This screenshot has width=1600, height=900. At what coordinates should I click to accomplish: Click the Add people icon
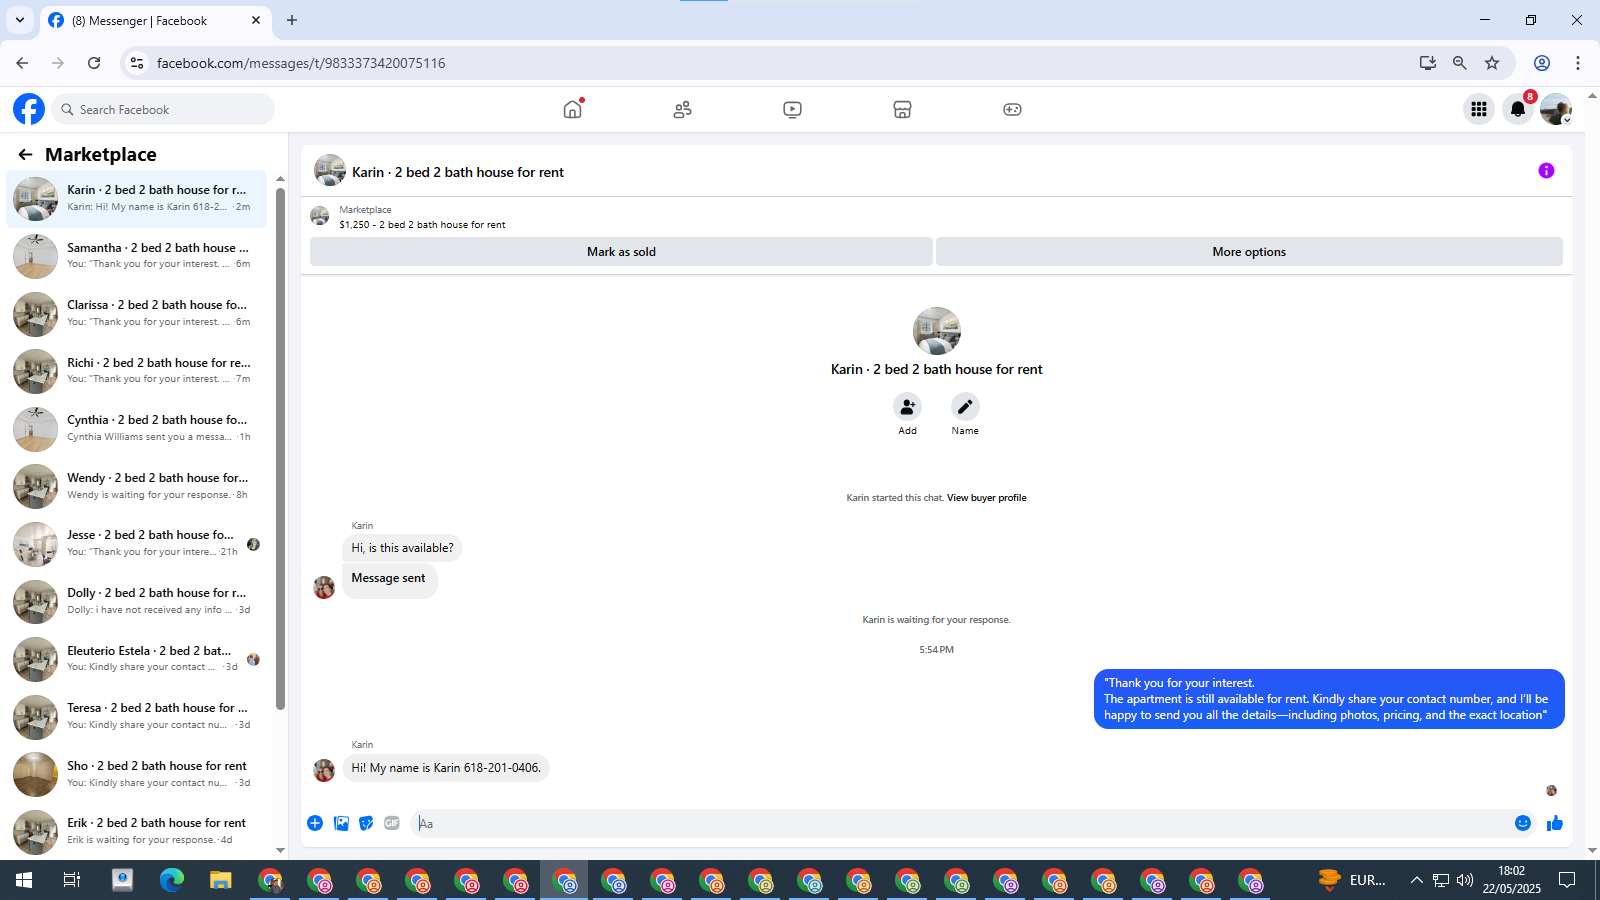907,406
